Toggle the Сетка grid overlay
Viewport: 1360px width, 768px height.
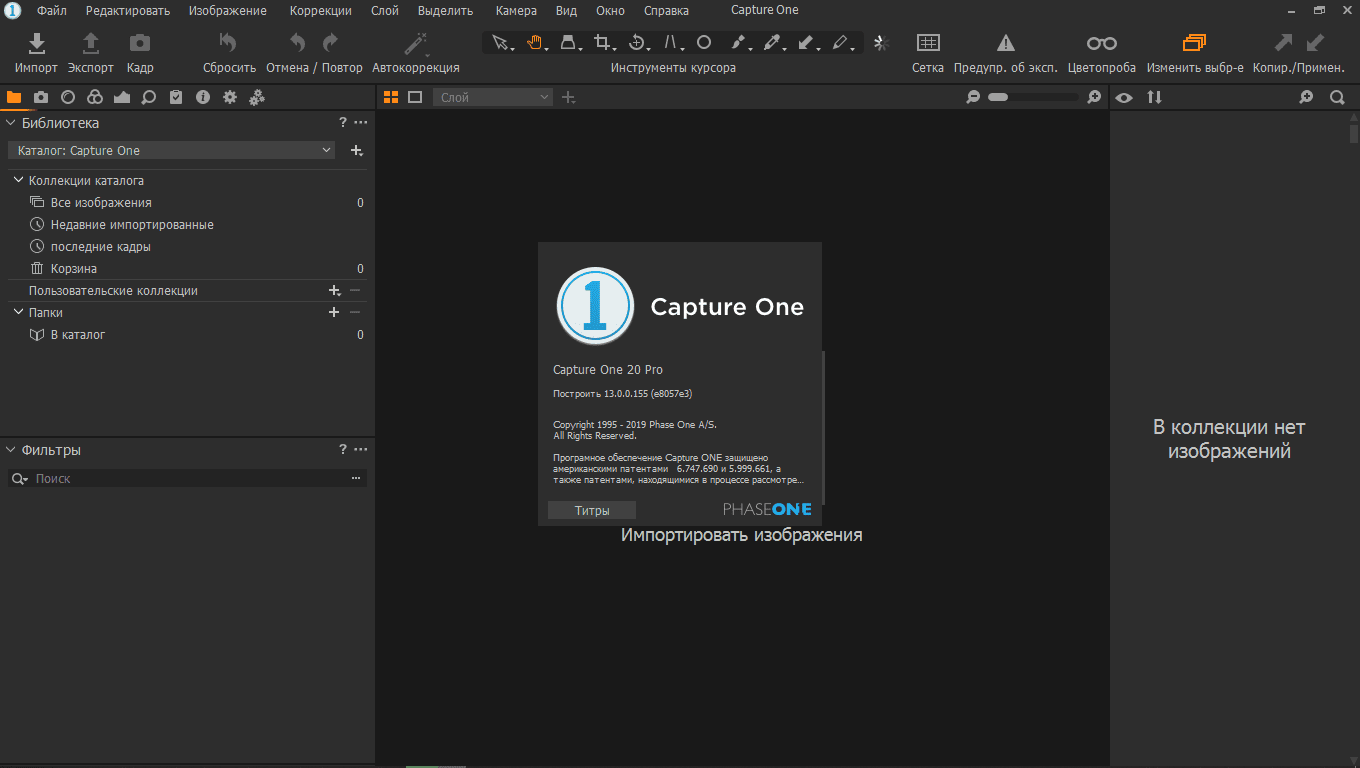pyautogui.click(x=928, y=43)
